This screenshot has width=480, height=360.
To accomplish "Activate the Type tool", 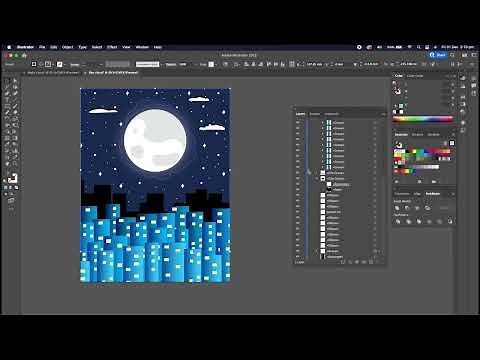I will point(6,100).
